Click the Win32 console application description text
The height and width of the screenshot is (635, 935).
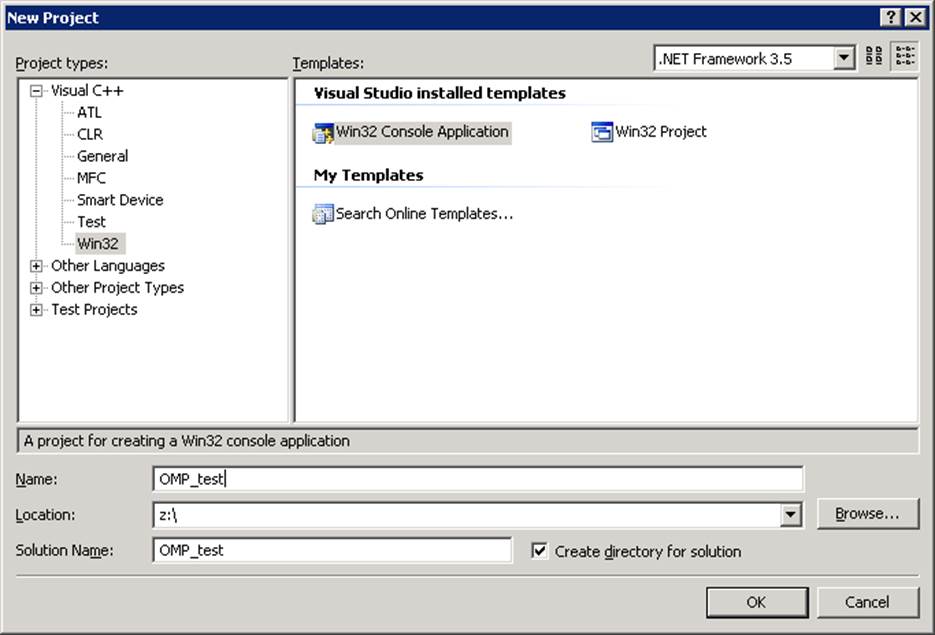click(x=187, y=441)
